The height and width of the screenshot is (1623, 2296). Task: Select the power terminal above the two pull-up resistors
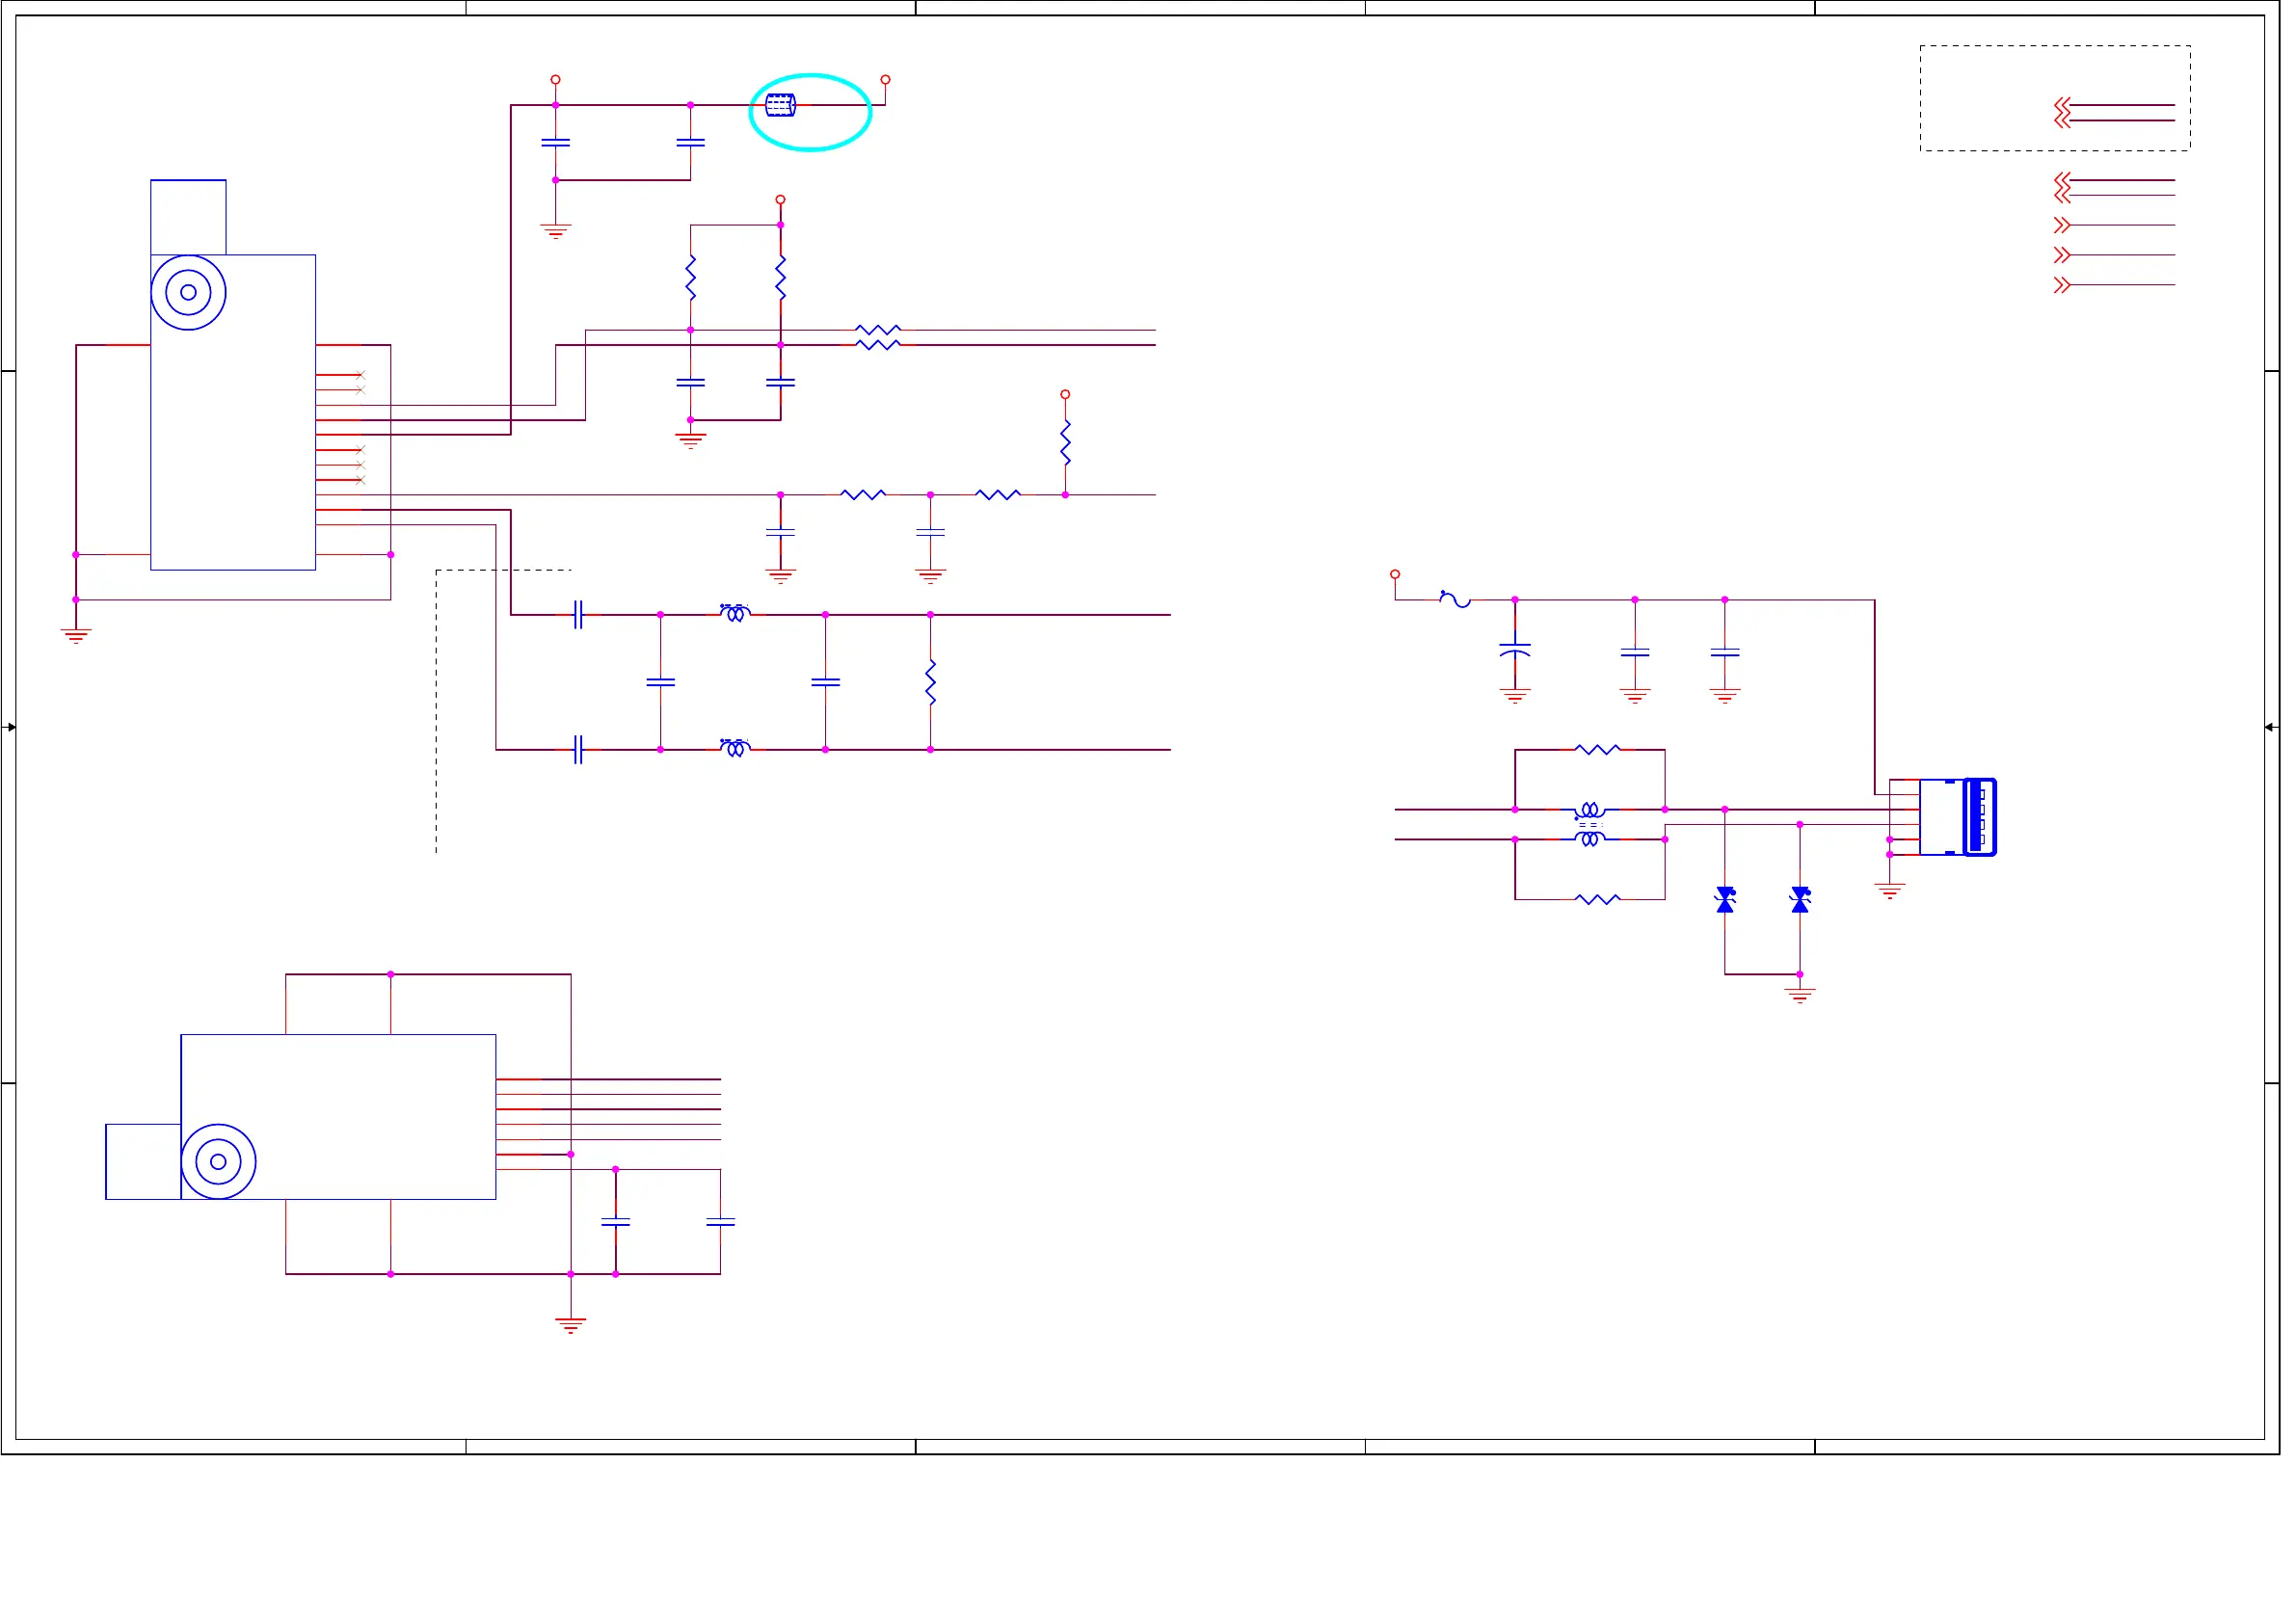[780, 199]
